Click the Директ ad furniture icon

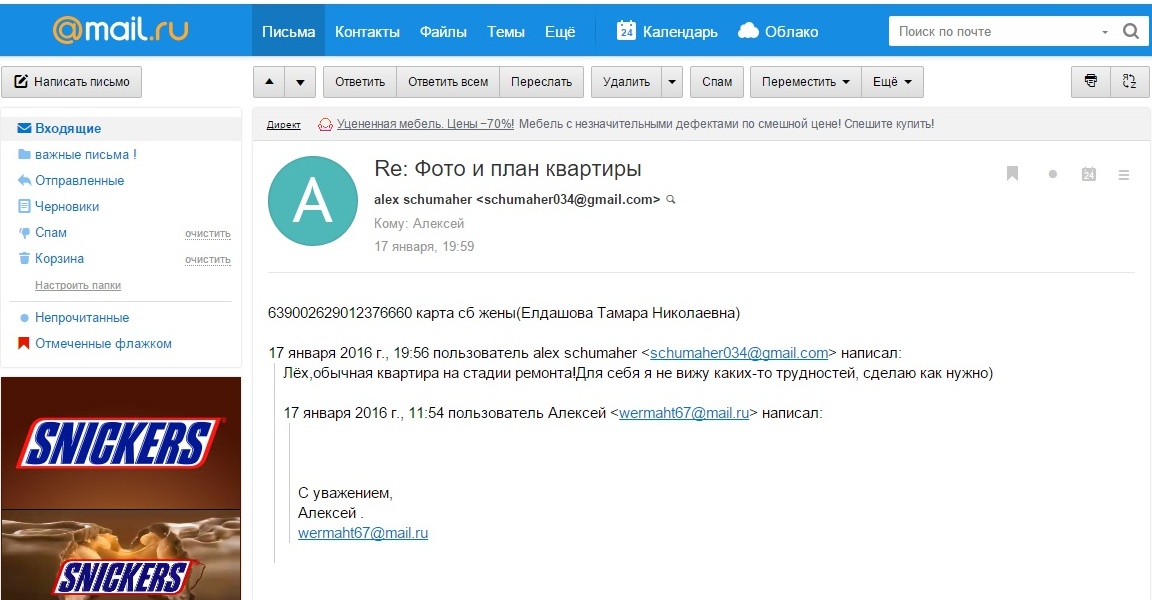coord(325,125)
